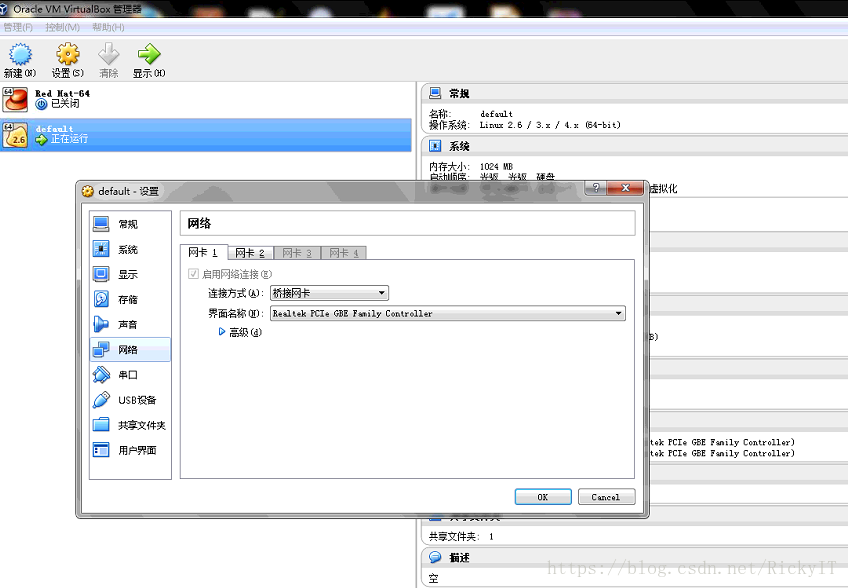
Task: Click the 1024 MB memory value
Action: click(x=496, y=167)
